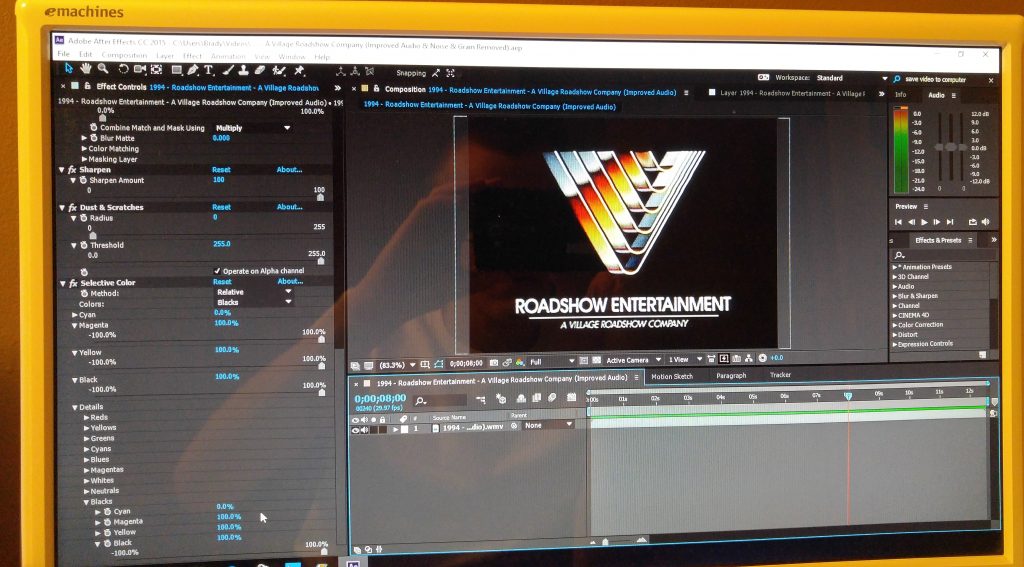Toggle the motion blur icon in timeline
The image size is (1024, 567).
552,397
